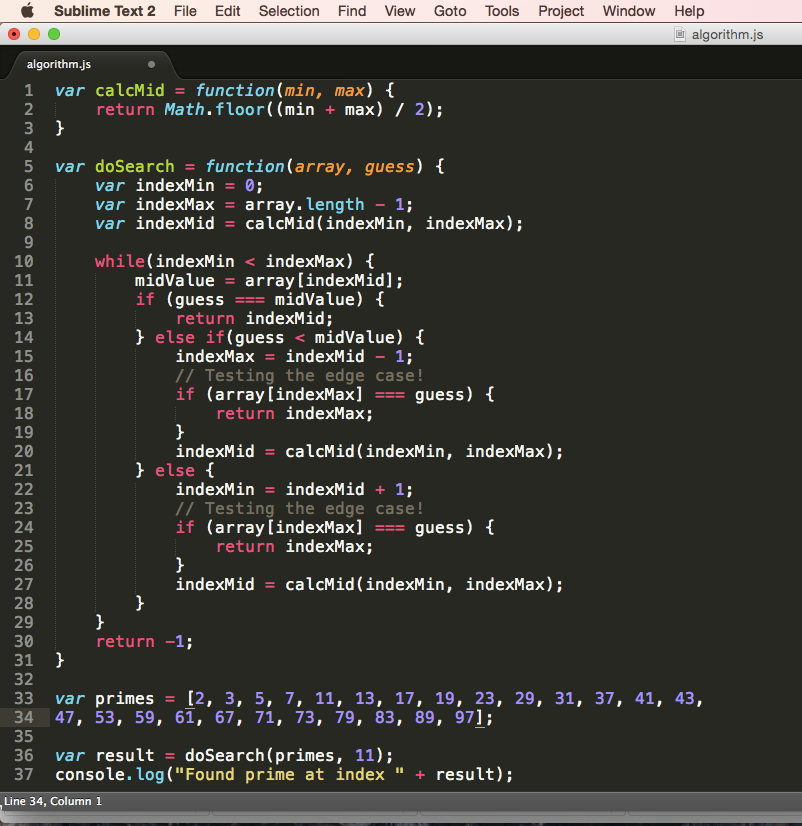Click line number 5 in the gutter
Image resolution: width=802 pixels, height=826 pixels.
28,166
